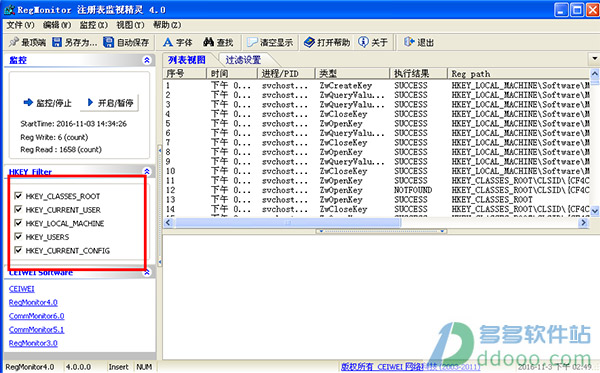Uncheck HKEY_CURRENT_USER filter
600x373 pixels.
[x=18, y=210]
